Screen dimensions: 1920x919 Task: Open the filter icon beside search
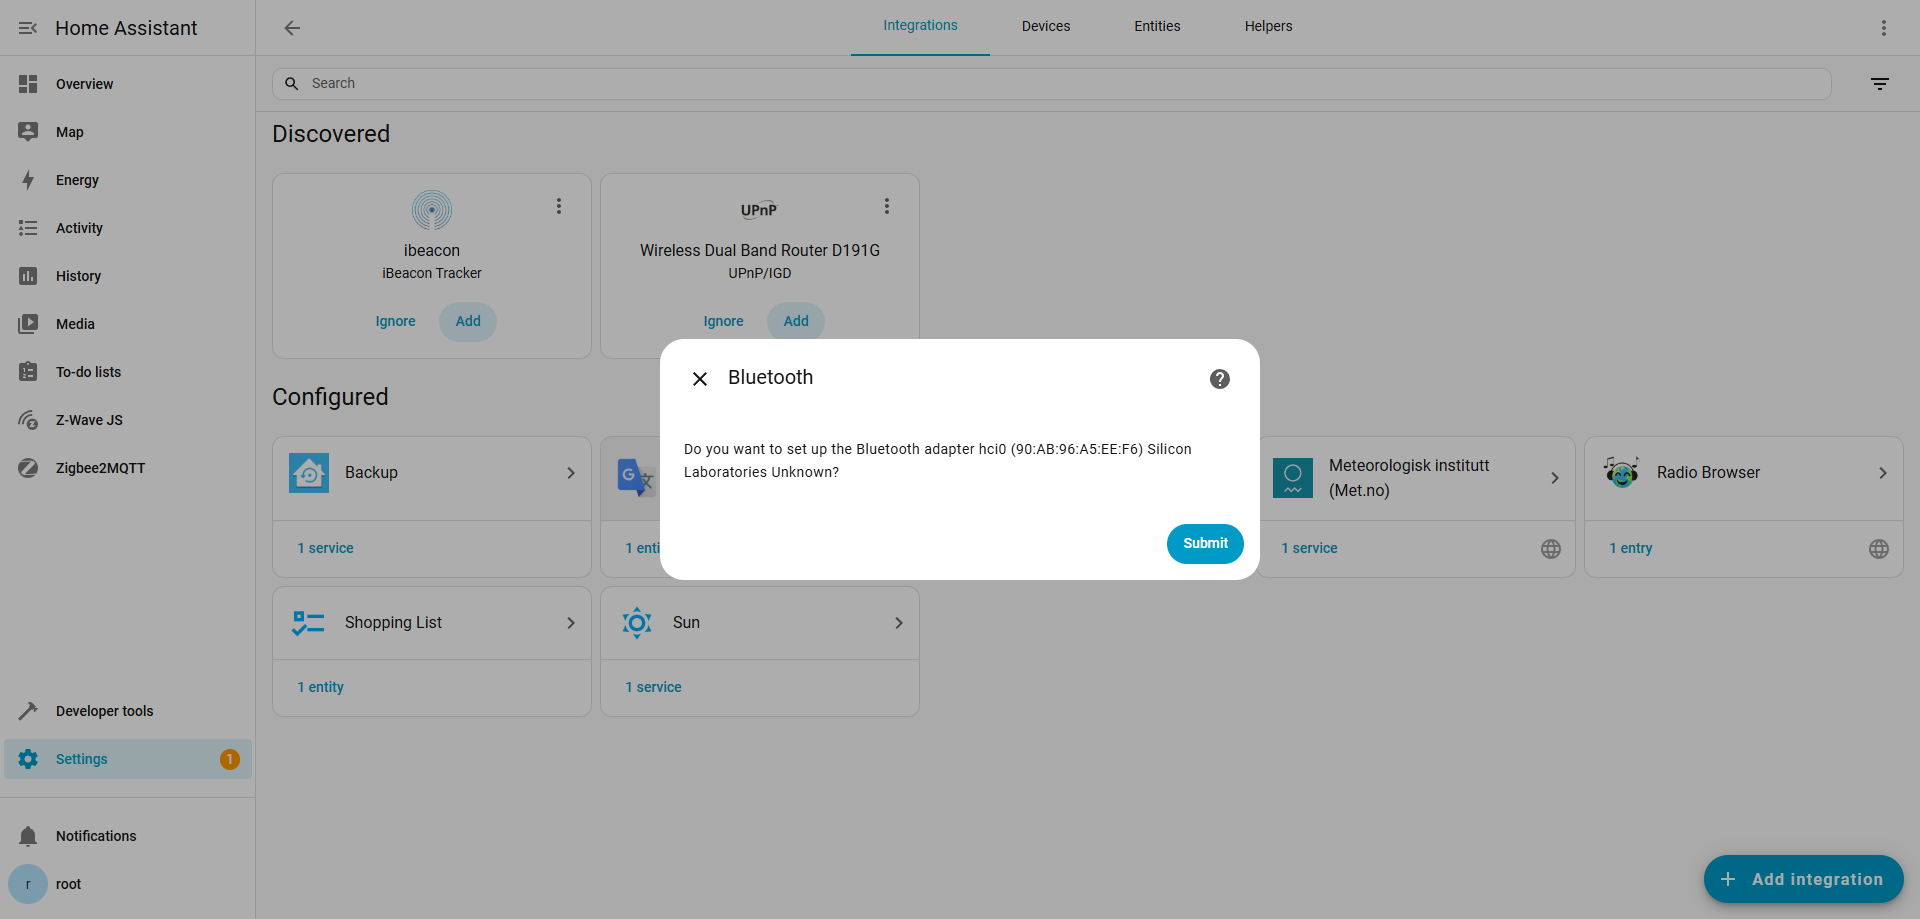coord(1879,84)
